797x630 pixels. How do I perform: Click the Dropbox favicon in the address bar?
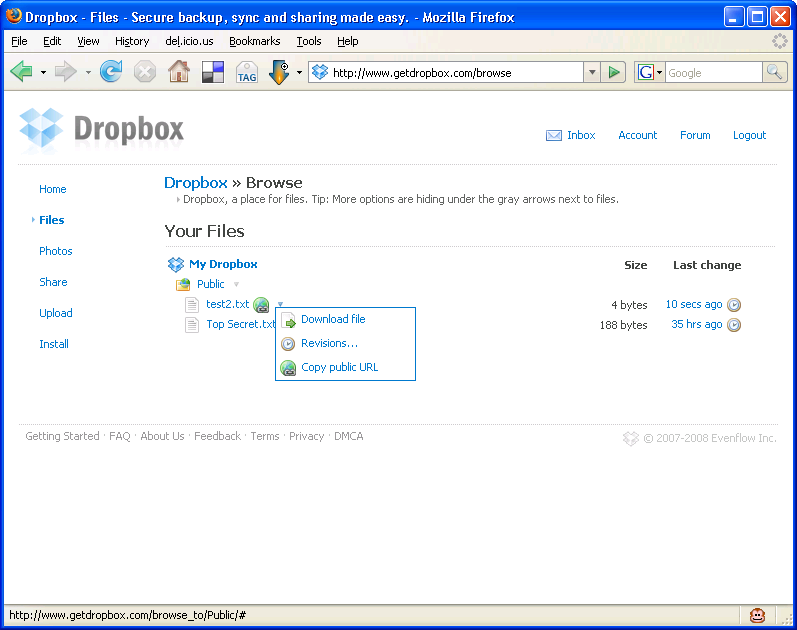320,72
